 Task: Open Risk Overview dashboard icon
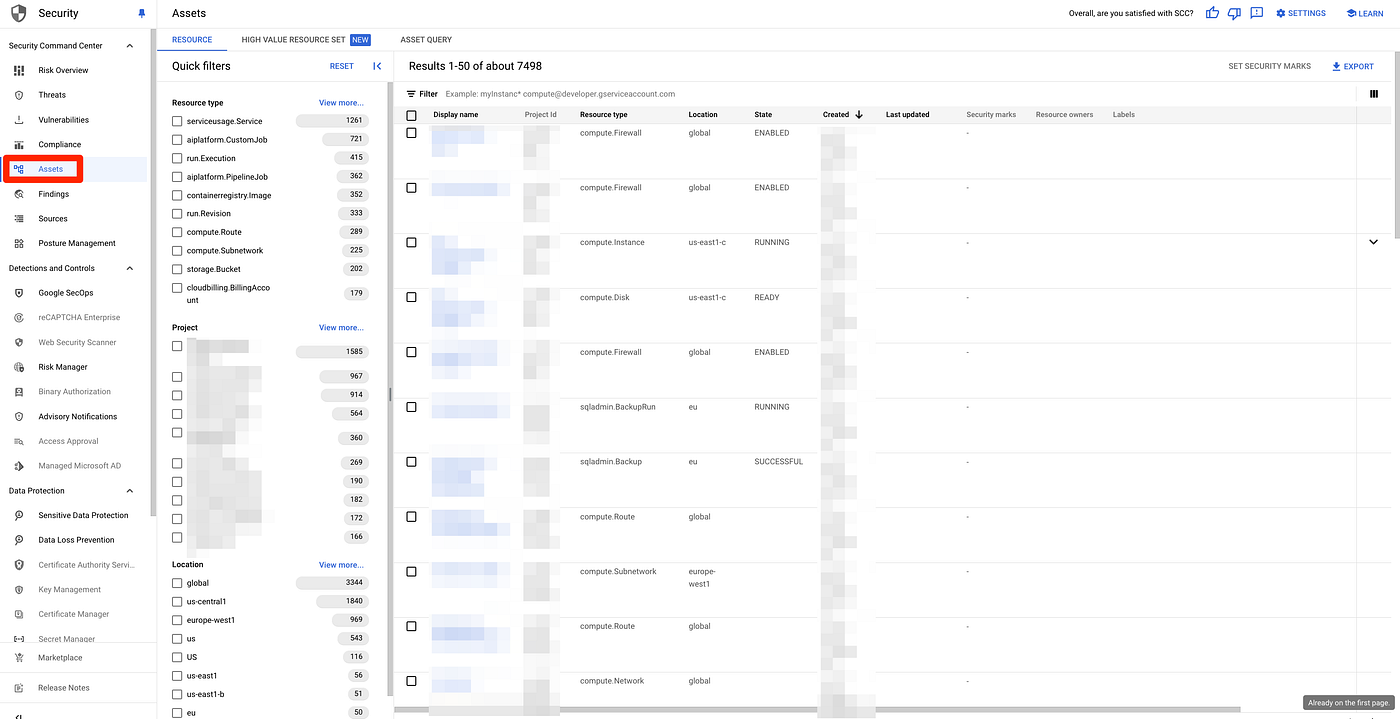pos(19,70)
